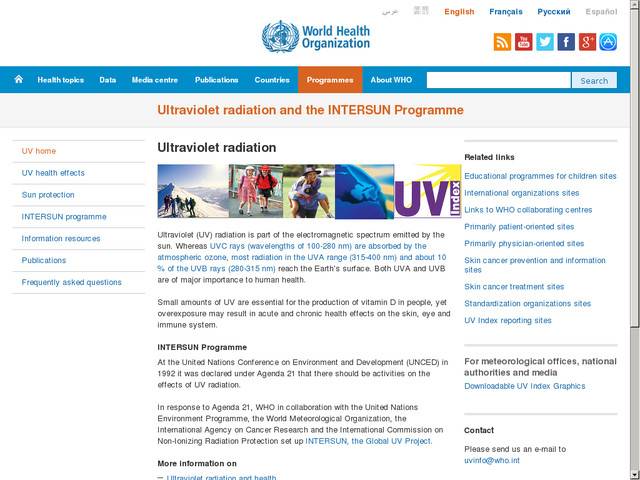
Task: Open Skin cancer treatment sites link
Action: pyautogui.click(x=514, y=287)
